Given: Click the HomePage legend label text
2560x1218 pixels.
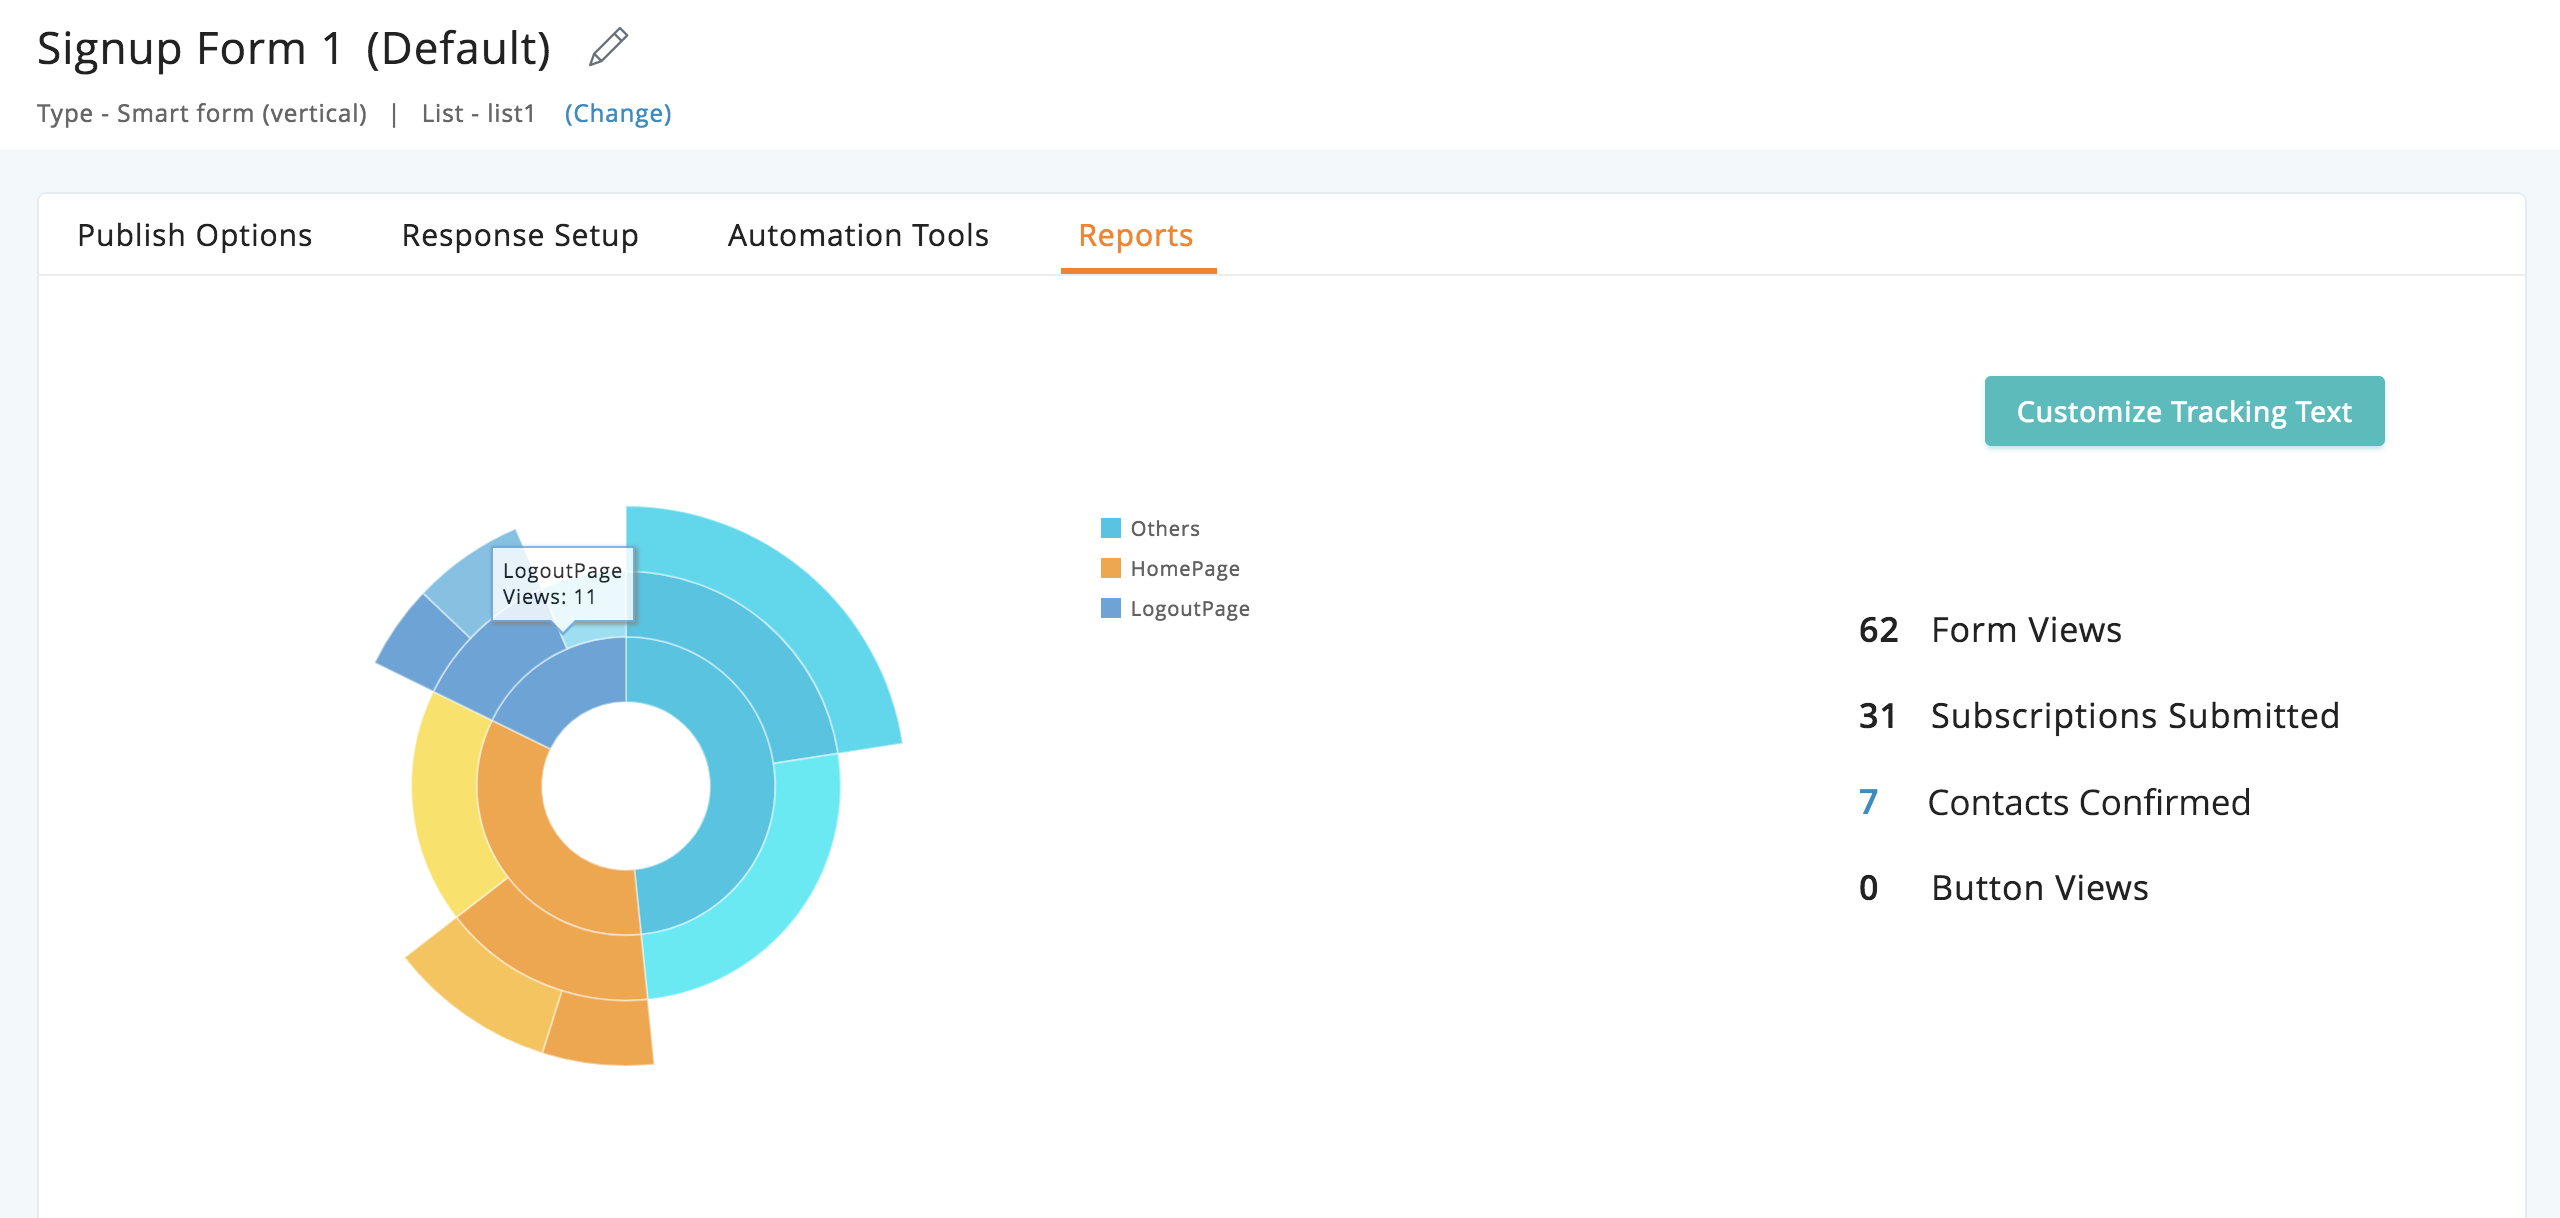Looking at the screenshot, I should [x=1185, y=568].
